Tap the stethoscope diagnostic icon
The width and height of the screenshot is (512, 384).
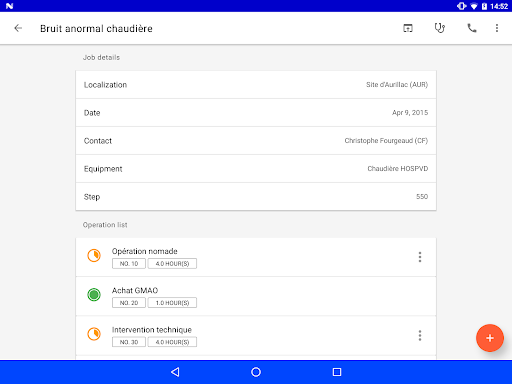coord(440,28)
